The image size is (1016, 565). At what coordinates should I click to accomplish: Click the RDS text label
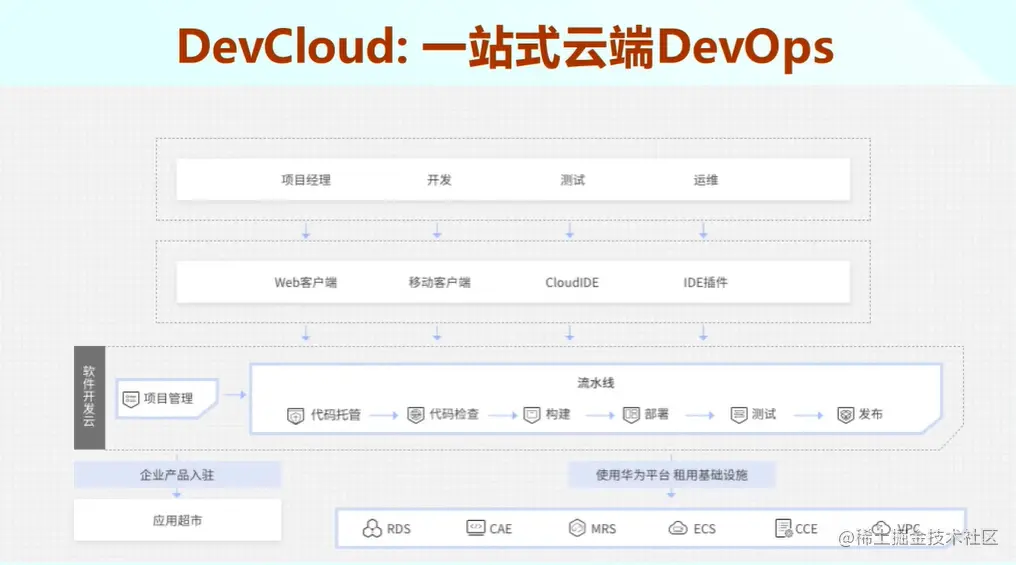[398, 529]
